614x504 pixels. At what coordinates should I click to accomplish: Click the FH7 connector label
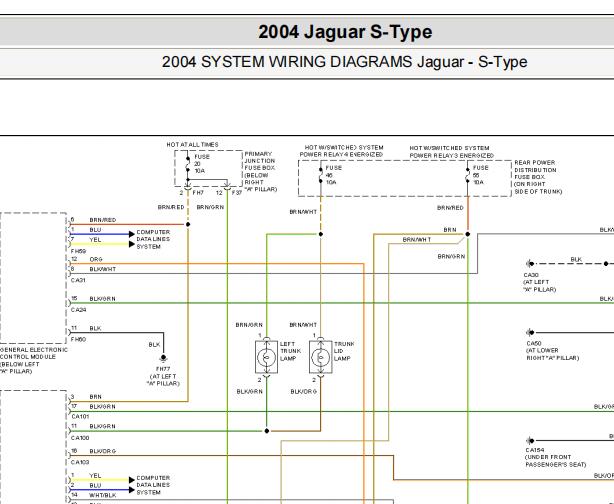(x=198, y=193)
